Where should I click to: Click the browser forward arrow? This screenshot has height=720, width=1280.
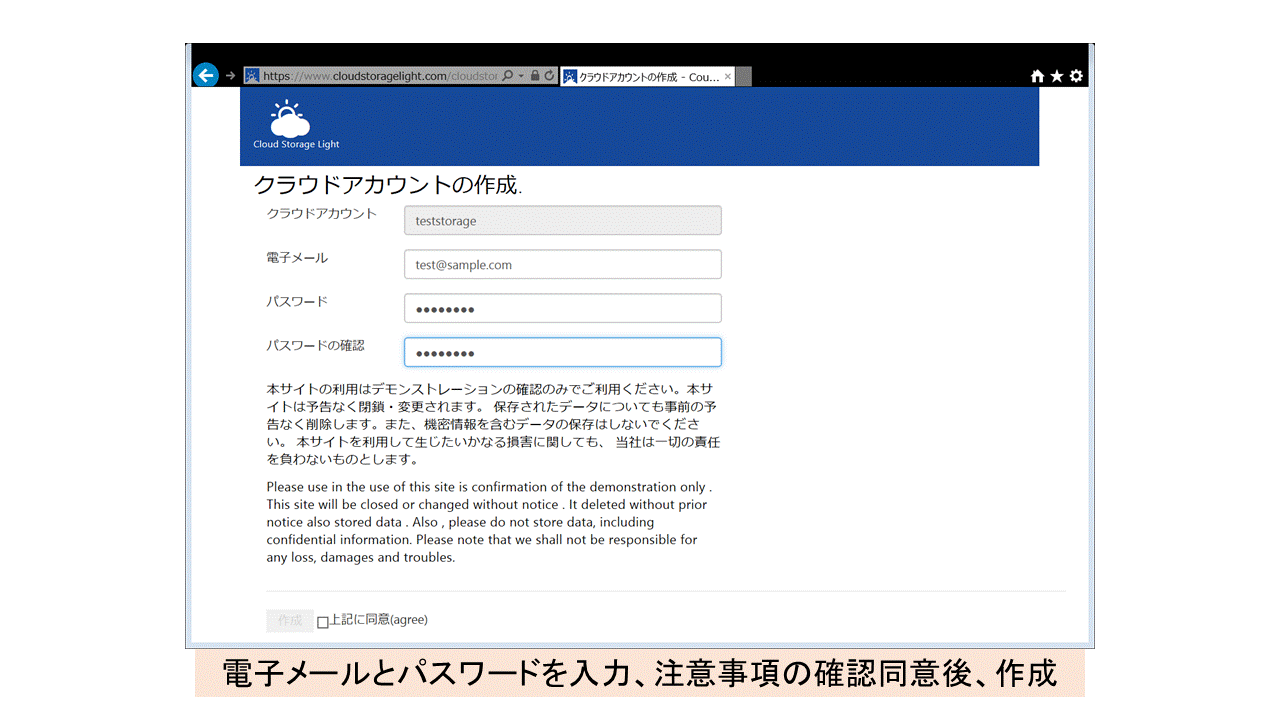[x=231, y=76]
